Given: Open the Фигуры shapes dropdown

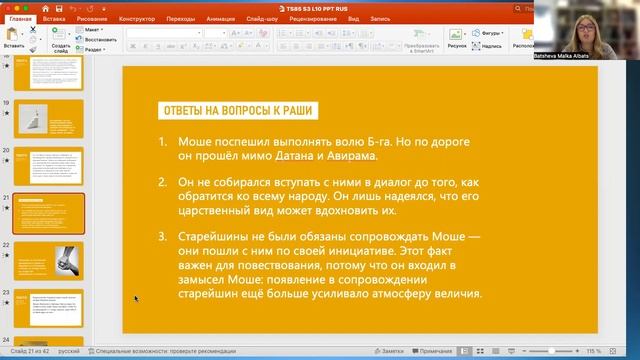Looking at the screenshot, I should coord(488,33).
